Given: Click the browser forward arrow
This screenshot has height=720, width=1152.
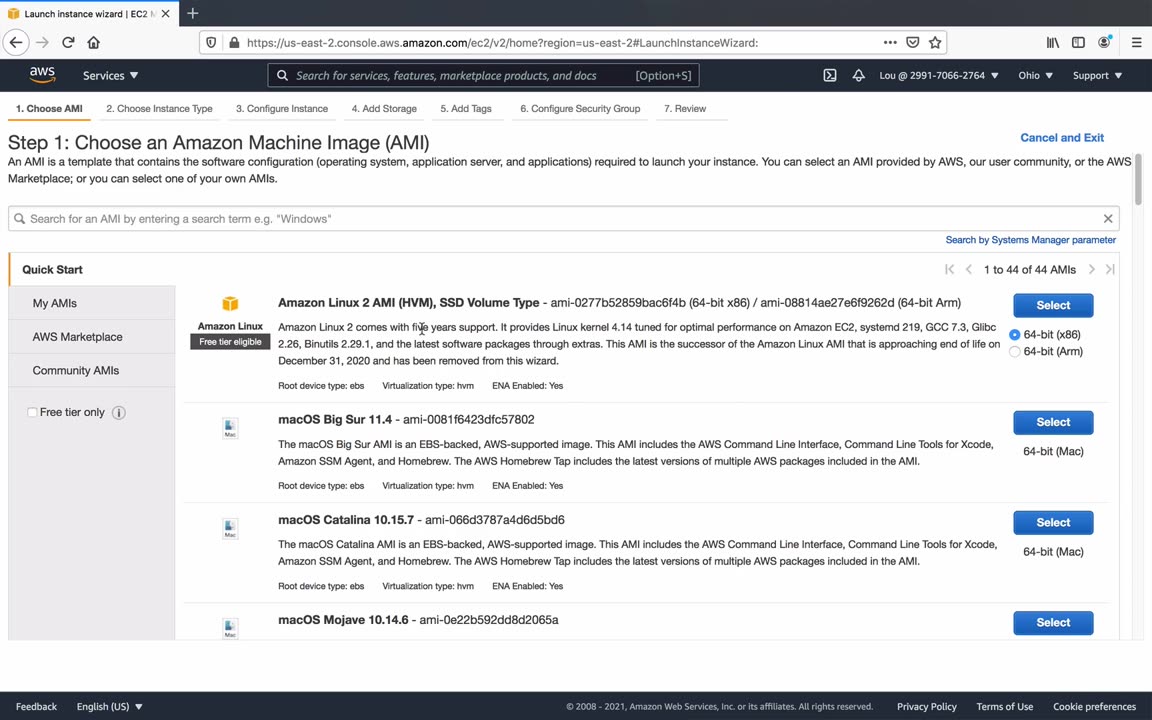Looking at the screenshot, I should pos(43,43).
